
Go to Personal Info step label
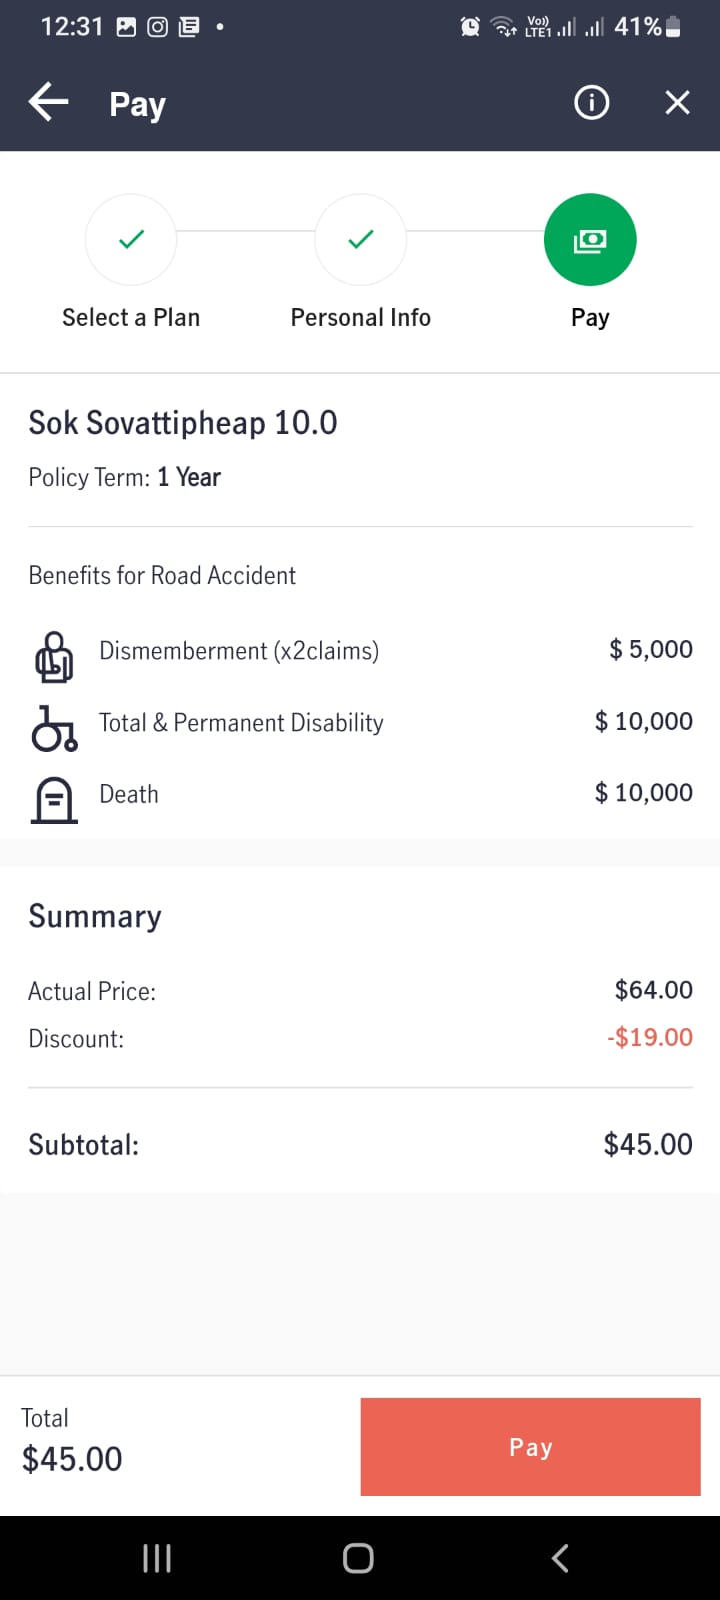pyautogui.click(x=360, y=318)
